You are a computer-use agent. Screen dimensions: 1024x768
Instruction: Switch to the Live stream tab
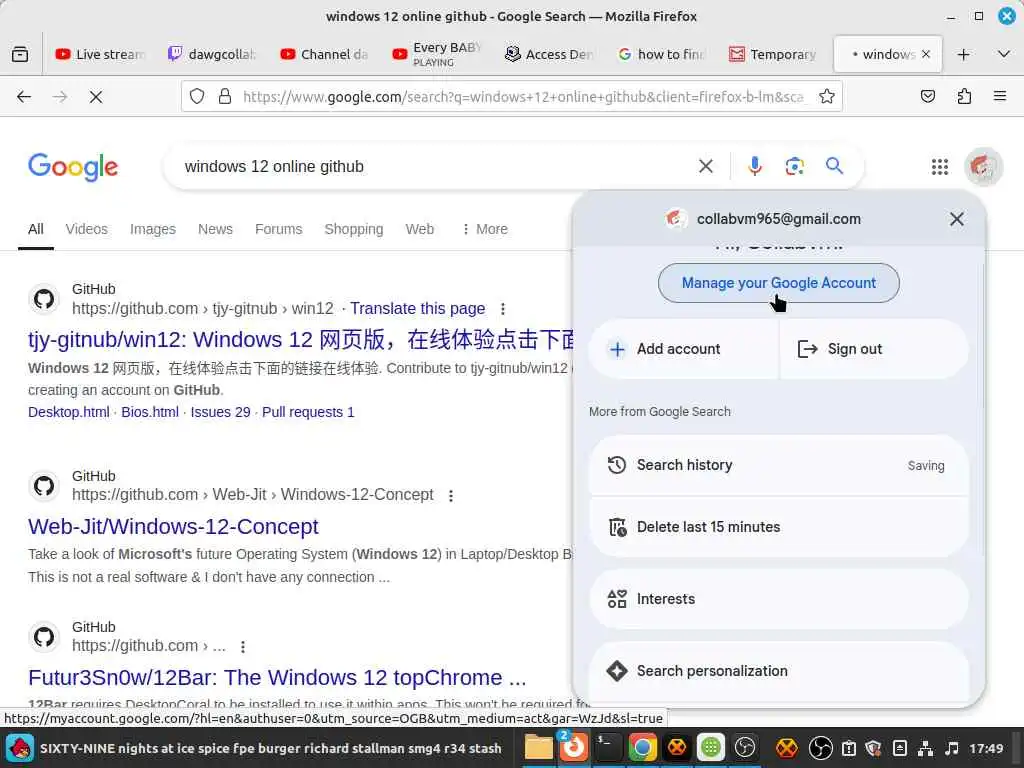pyautogui.click(x=99, y=54)
